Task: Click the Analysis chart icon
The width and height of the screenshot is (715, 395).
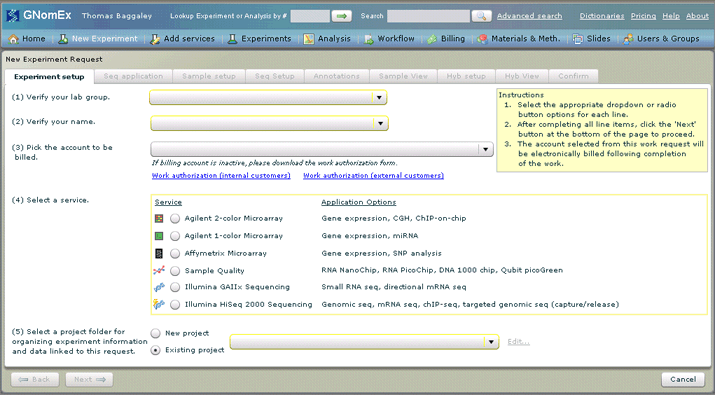Action: pyautogui.click(x=309, y=39)
